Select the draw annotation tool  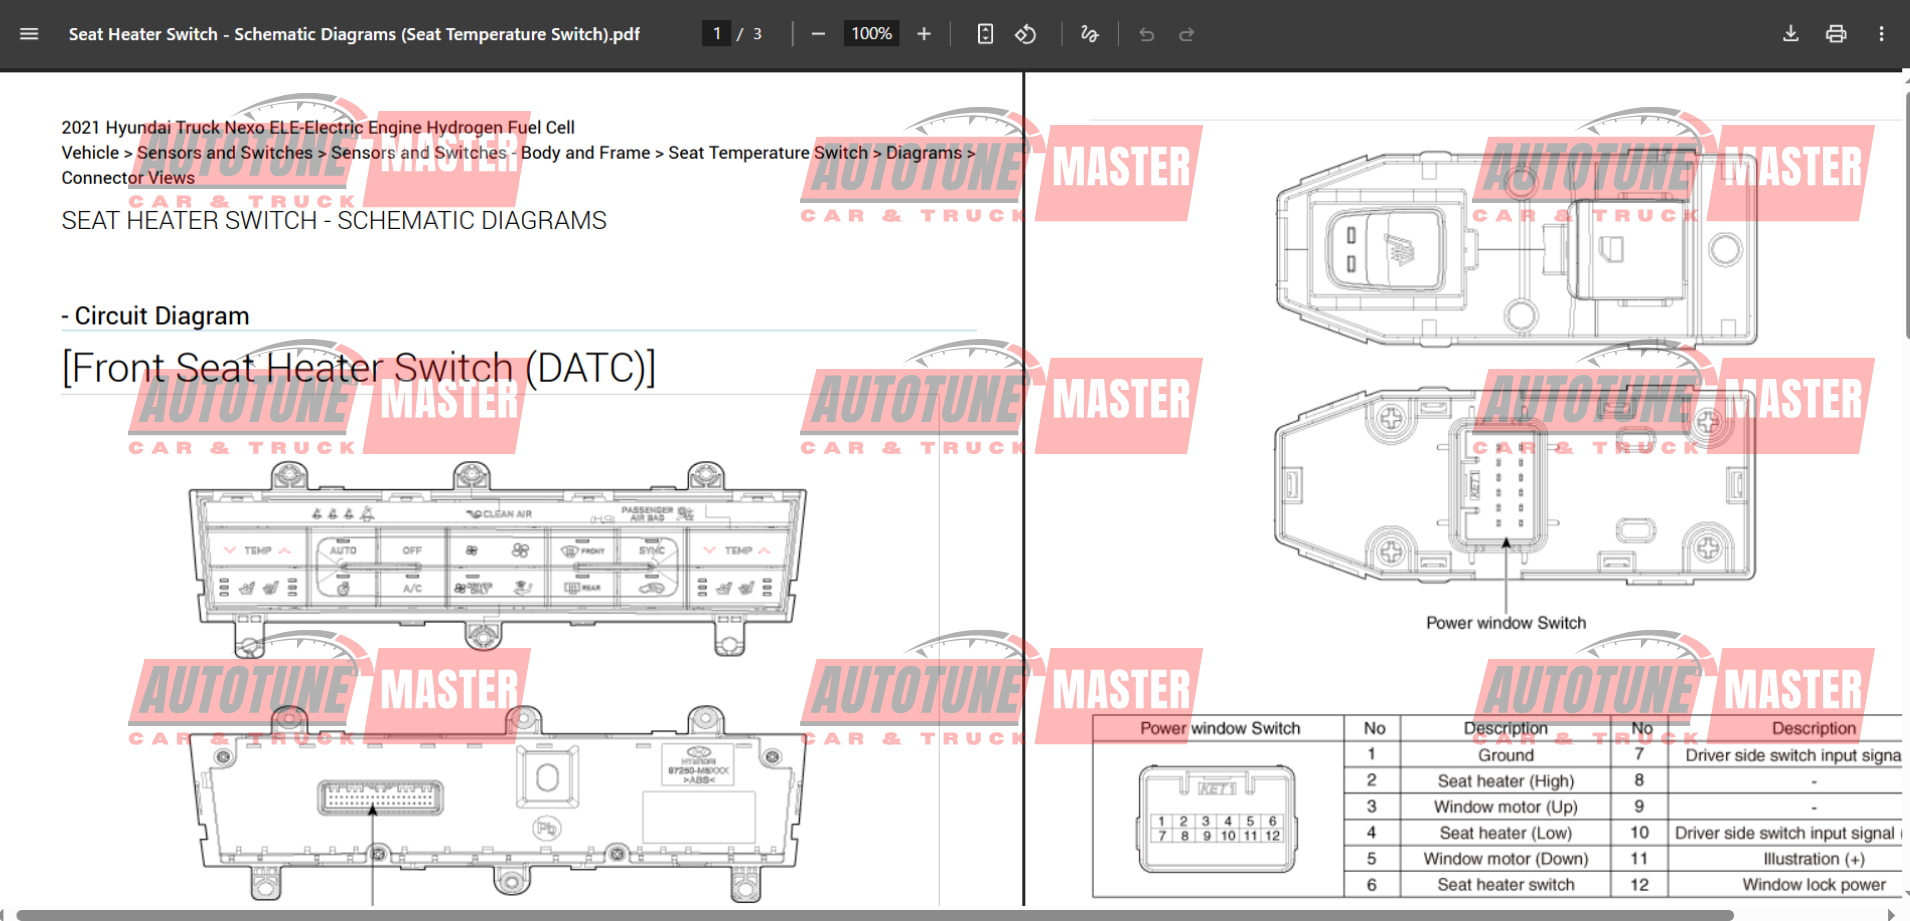(x=1089, y=34)
